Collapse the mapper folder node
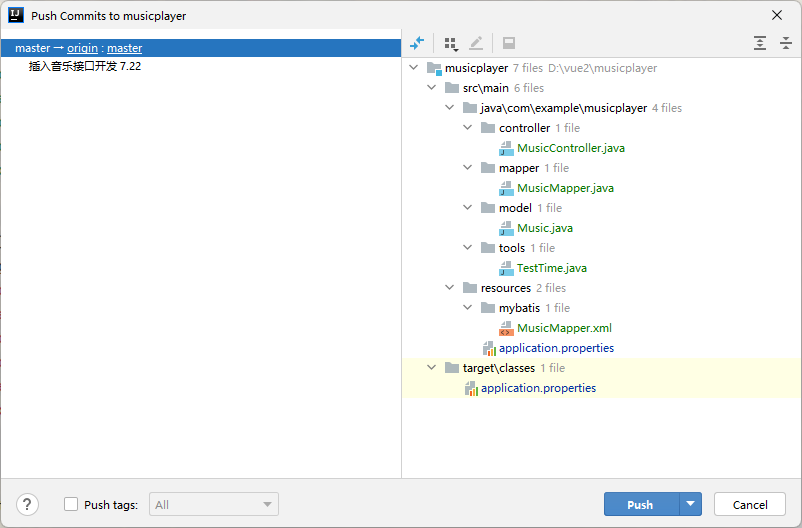Screen dimensions: 802x528 coord(467,167)
